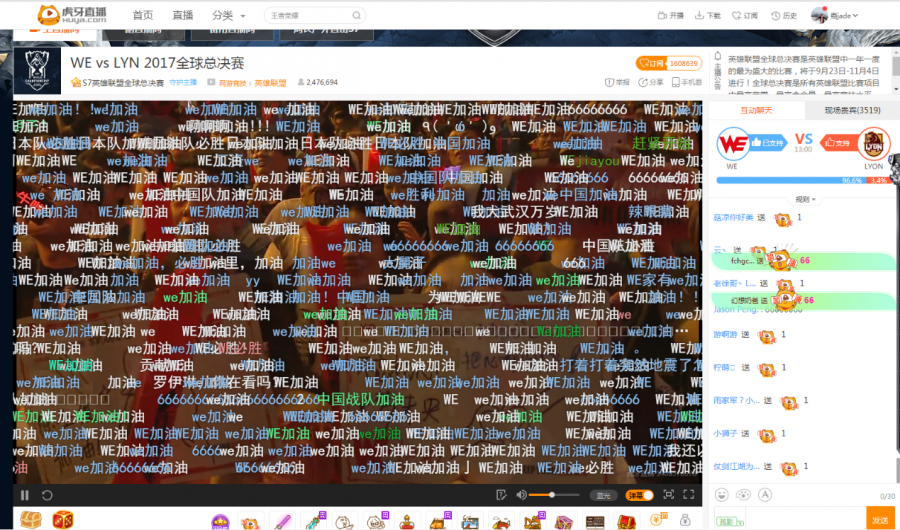Screen dimensions: 900x530
Task: Click the WE team logo
Action: tap(732, 144)
